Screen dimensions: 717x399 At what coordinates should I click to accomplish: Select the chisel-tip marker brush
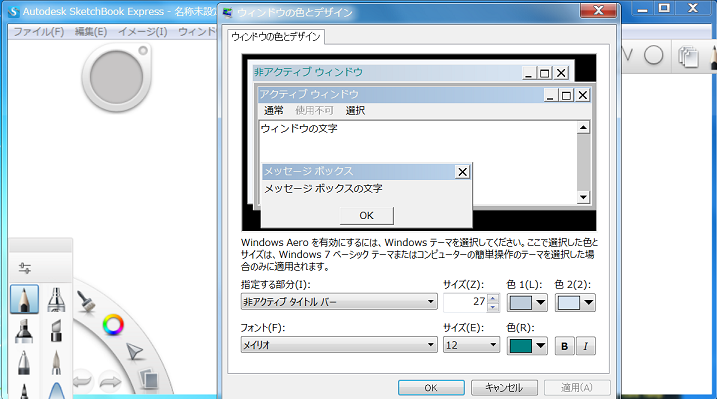coord(56,330)
